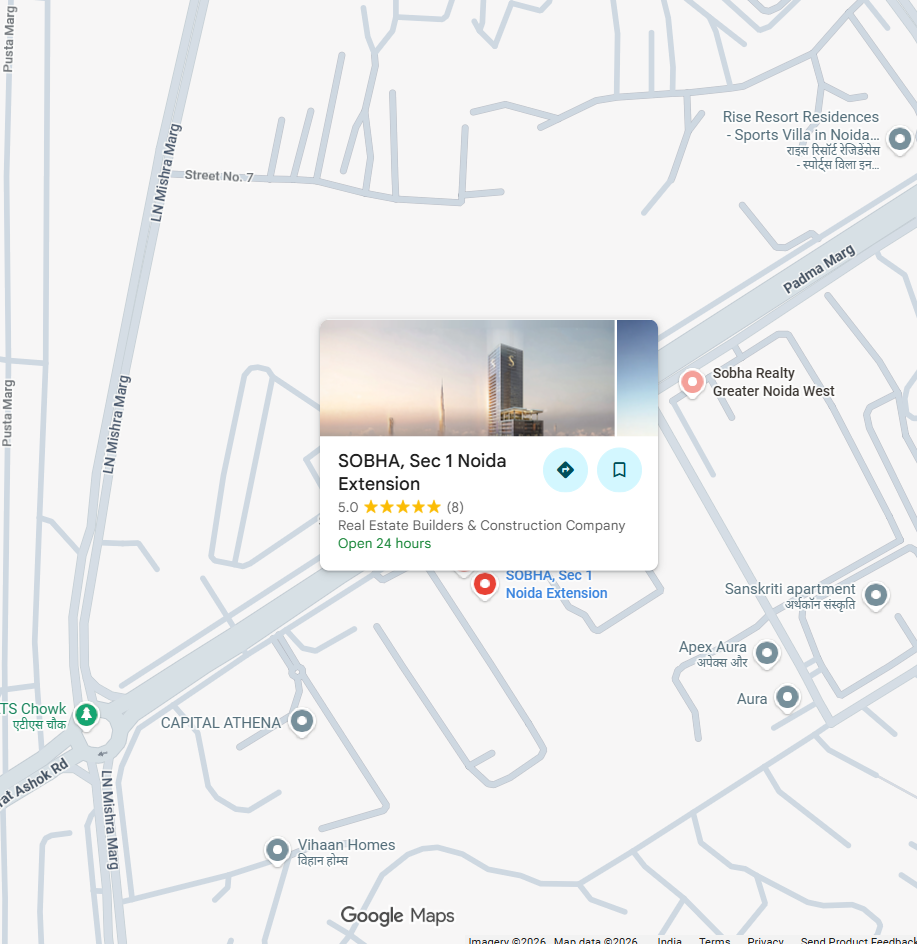Click the Directions icon in the place card
The height and width of the screenshot is (944, 917).
pyautogui.click(x=565, y=470)
